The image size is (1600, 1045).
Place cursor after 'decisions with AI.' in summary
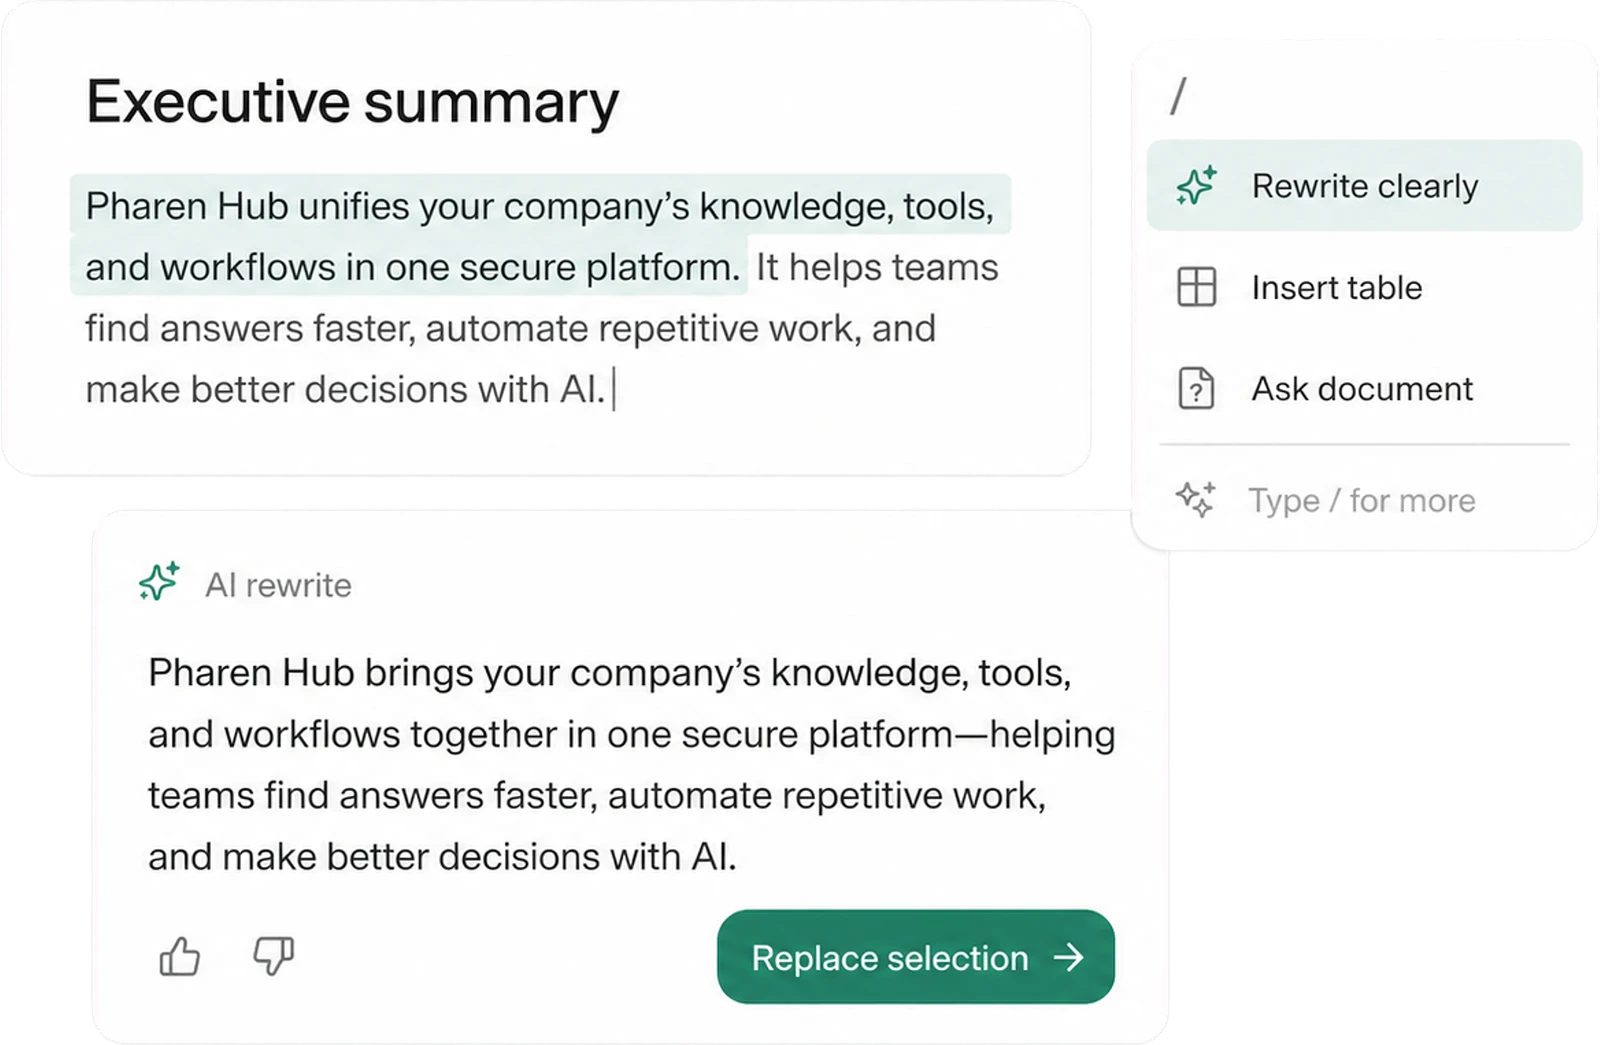point(614,389)
